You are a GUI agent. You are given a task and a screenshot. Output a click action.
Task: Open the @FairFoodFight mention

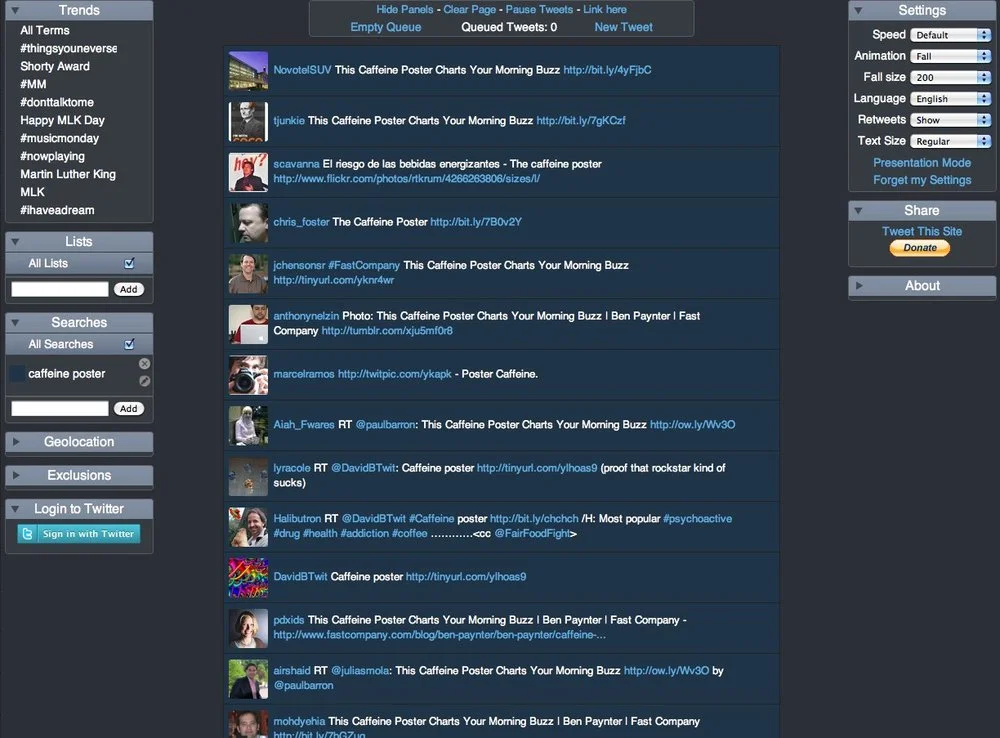pyautogui.click(x=533, y=533)
